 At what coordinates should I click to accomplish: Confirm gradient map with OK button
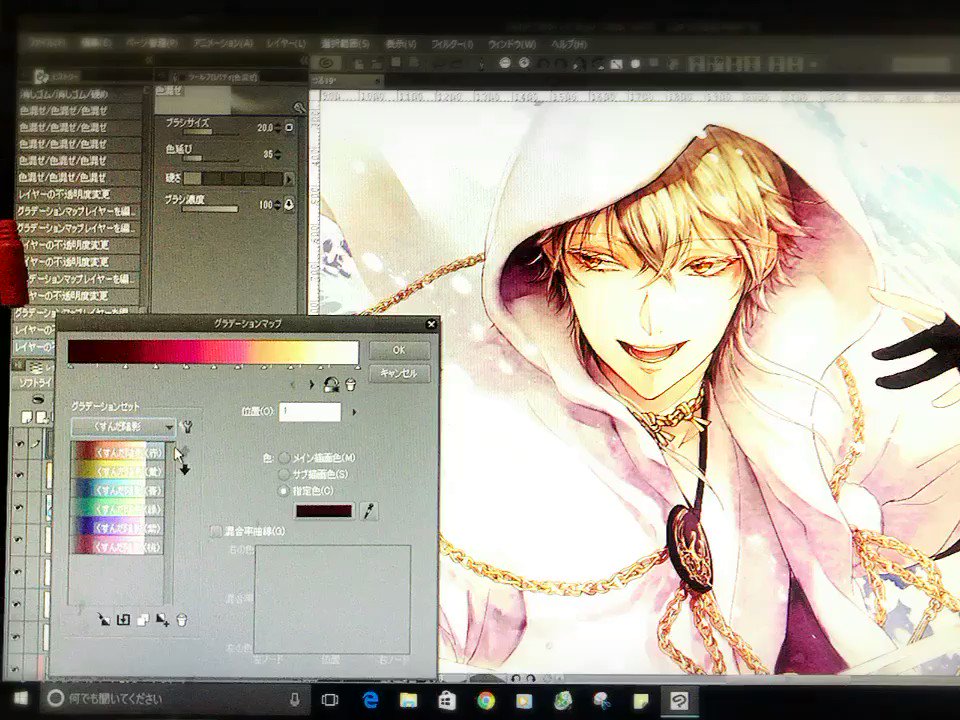click(399, 350)
